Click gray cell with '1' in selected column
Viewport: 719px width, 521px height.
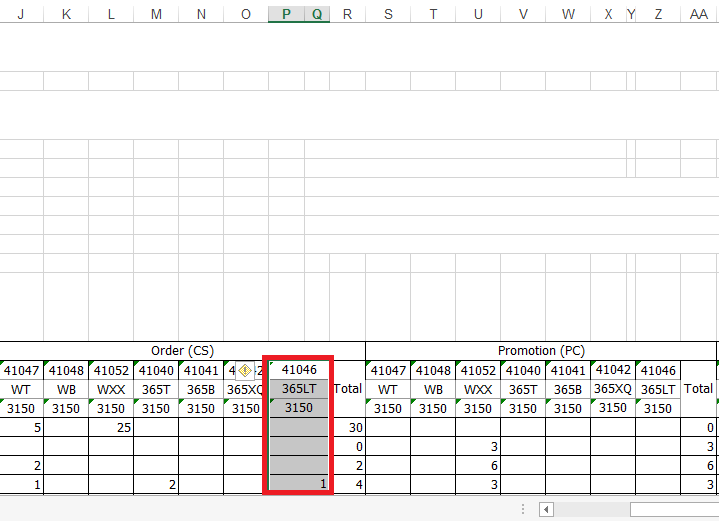click(299, 483)
